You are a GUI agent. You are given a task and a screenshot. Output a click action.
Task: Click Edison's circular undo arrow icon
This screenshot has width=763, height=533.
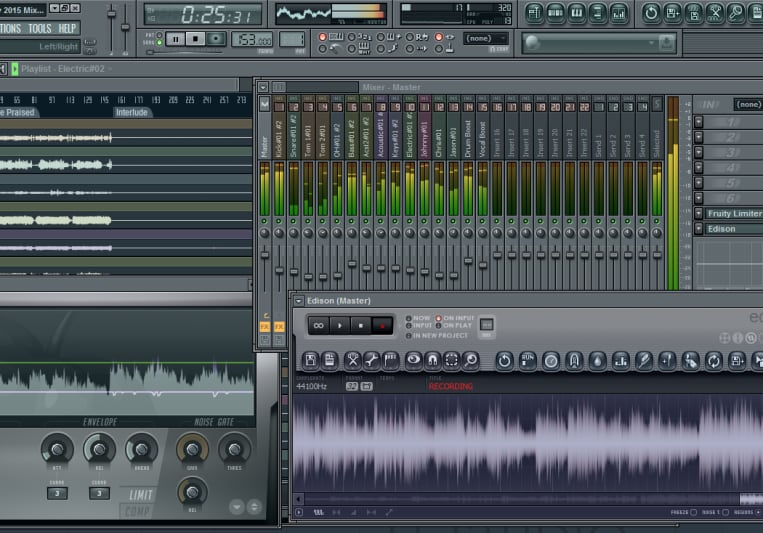(x=504, y=361)
